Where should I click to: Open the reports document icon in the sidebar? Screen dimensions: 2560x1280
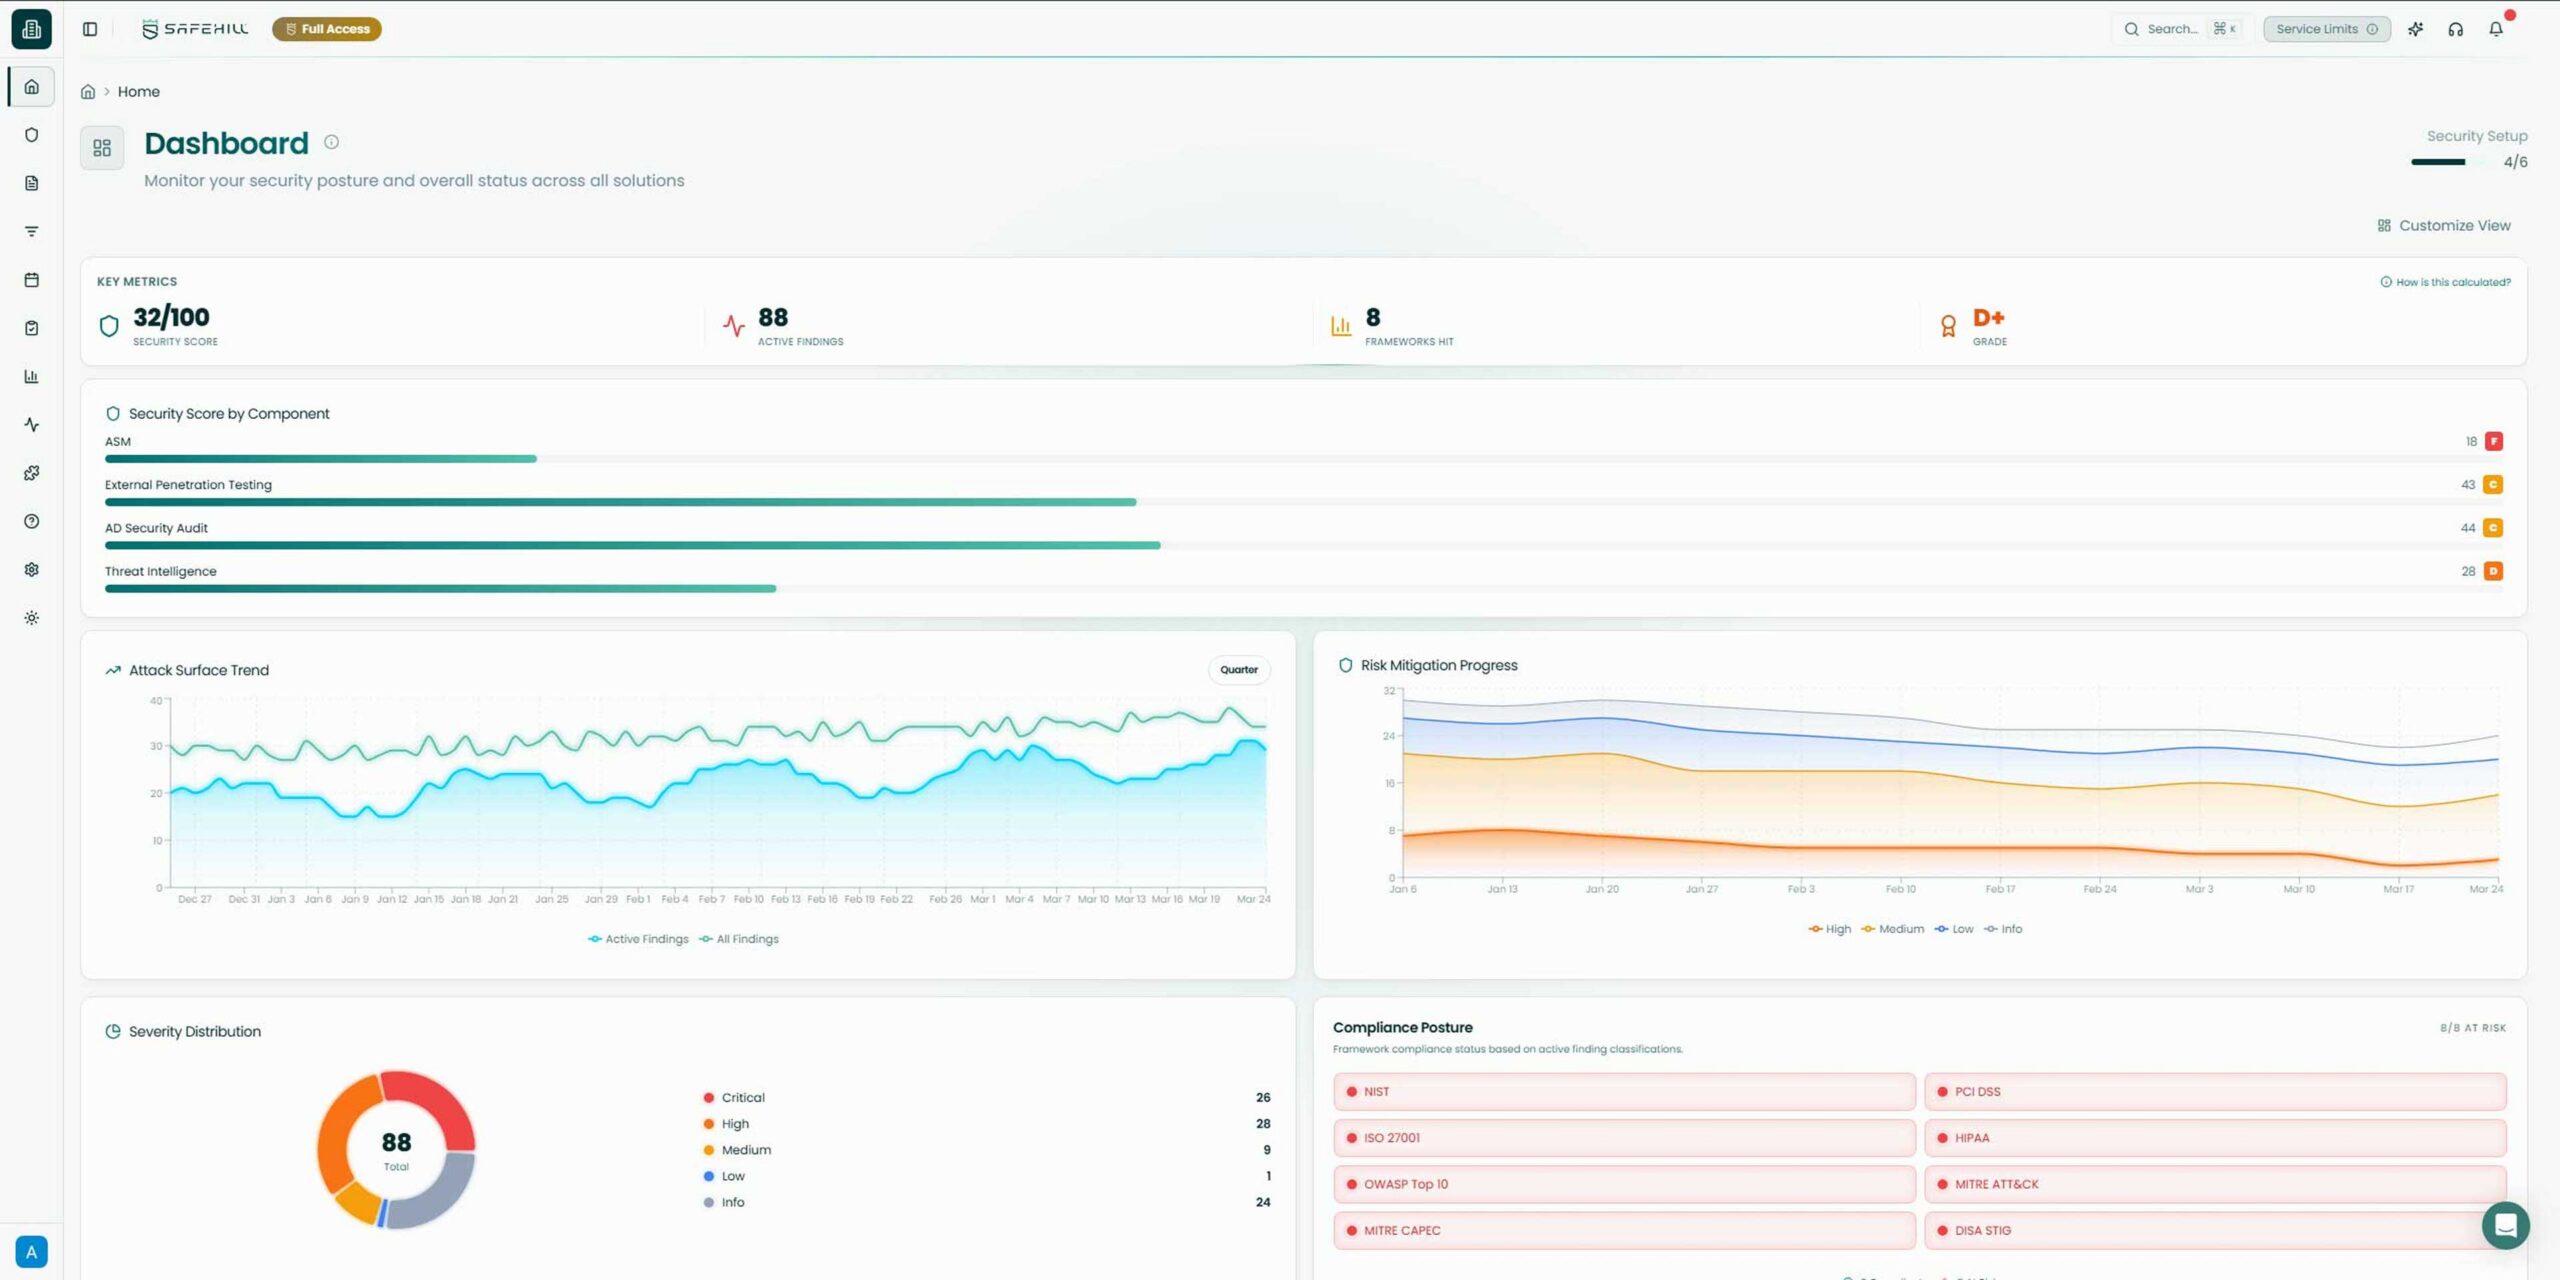31,182
